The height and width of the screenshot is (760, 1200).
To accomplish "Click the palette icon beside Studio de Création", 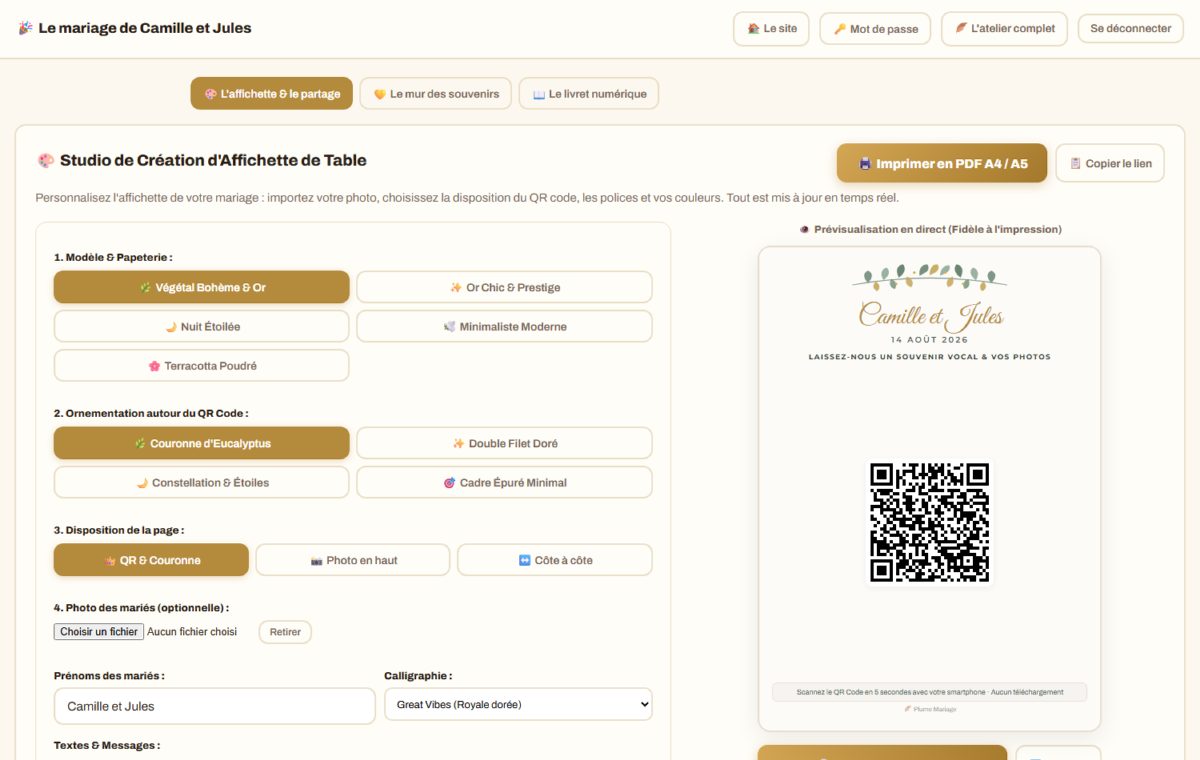I will tap(45, 160).
